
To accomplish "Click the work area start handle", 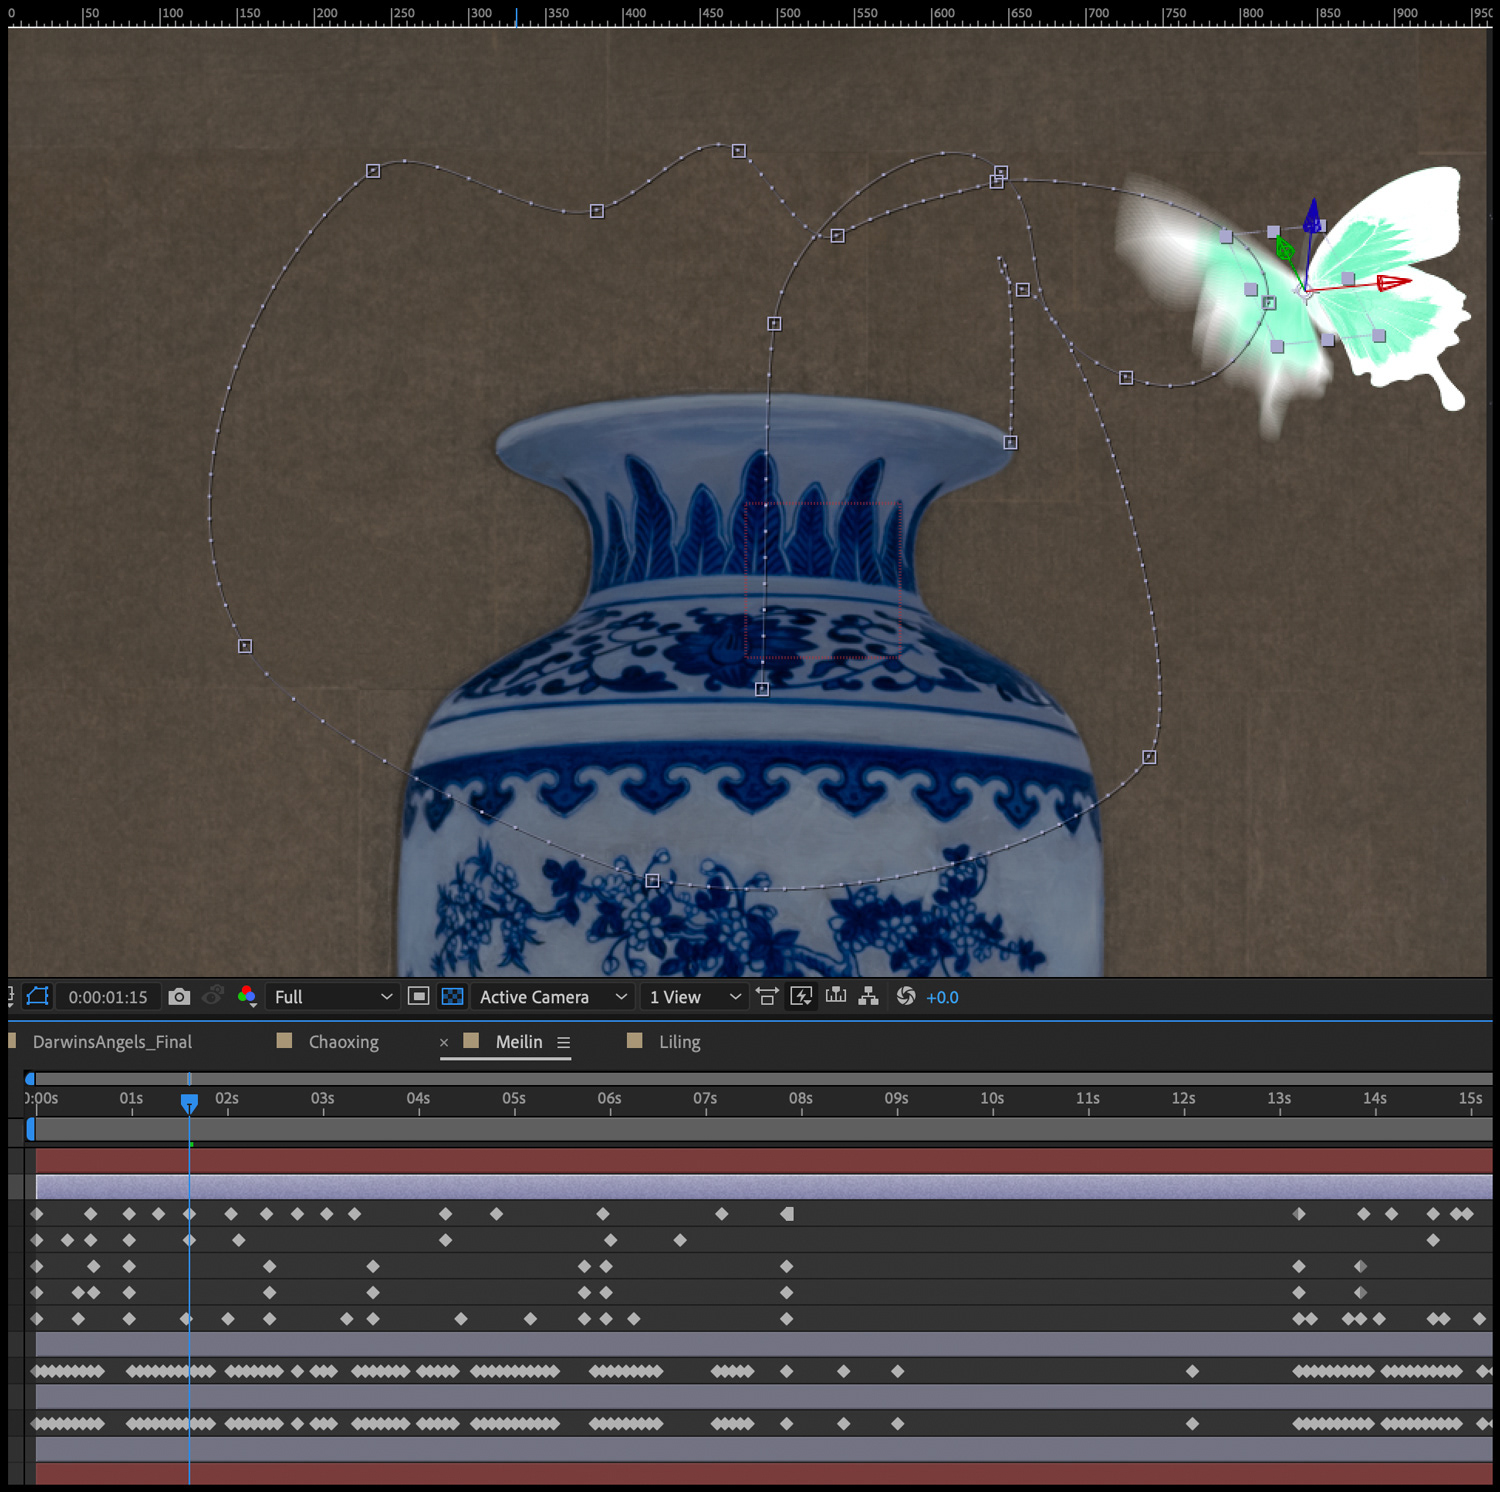I will [30, 1128].
